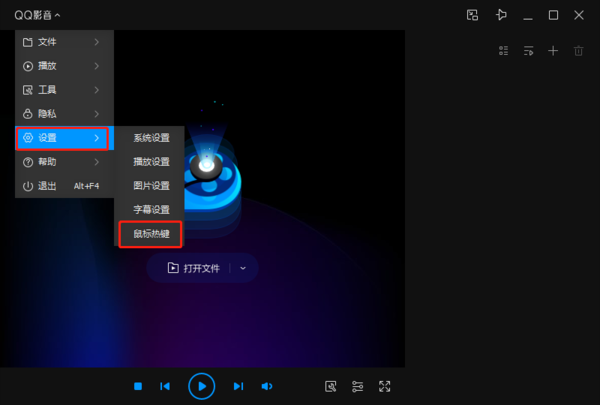Click the power icon next to 退出
The width and height of the screenshot is (600, 405).
coord(28,186)
